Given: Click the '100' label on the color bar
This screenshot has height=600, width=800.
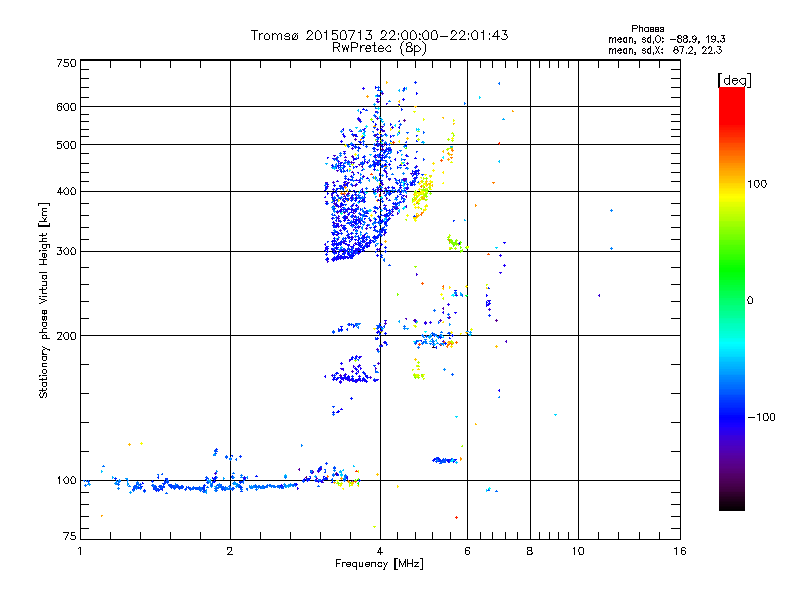Looking at the screenshot, I should click(757, 184).
